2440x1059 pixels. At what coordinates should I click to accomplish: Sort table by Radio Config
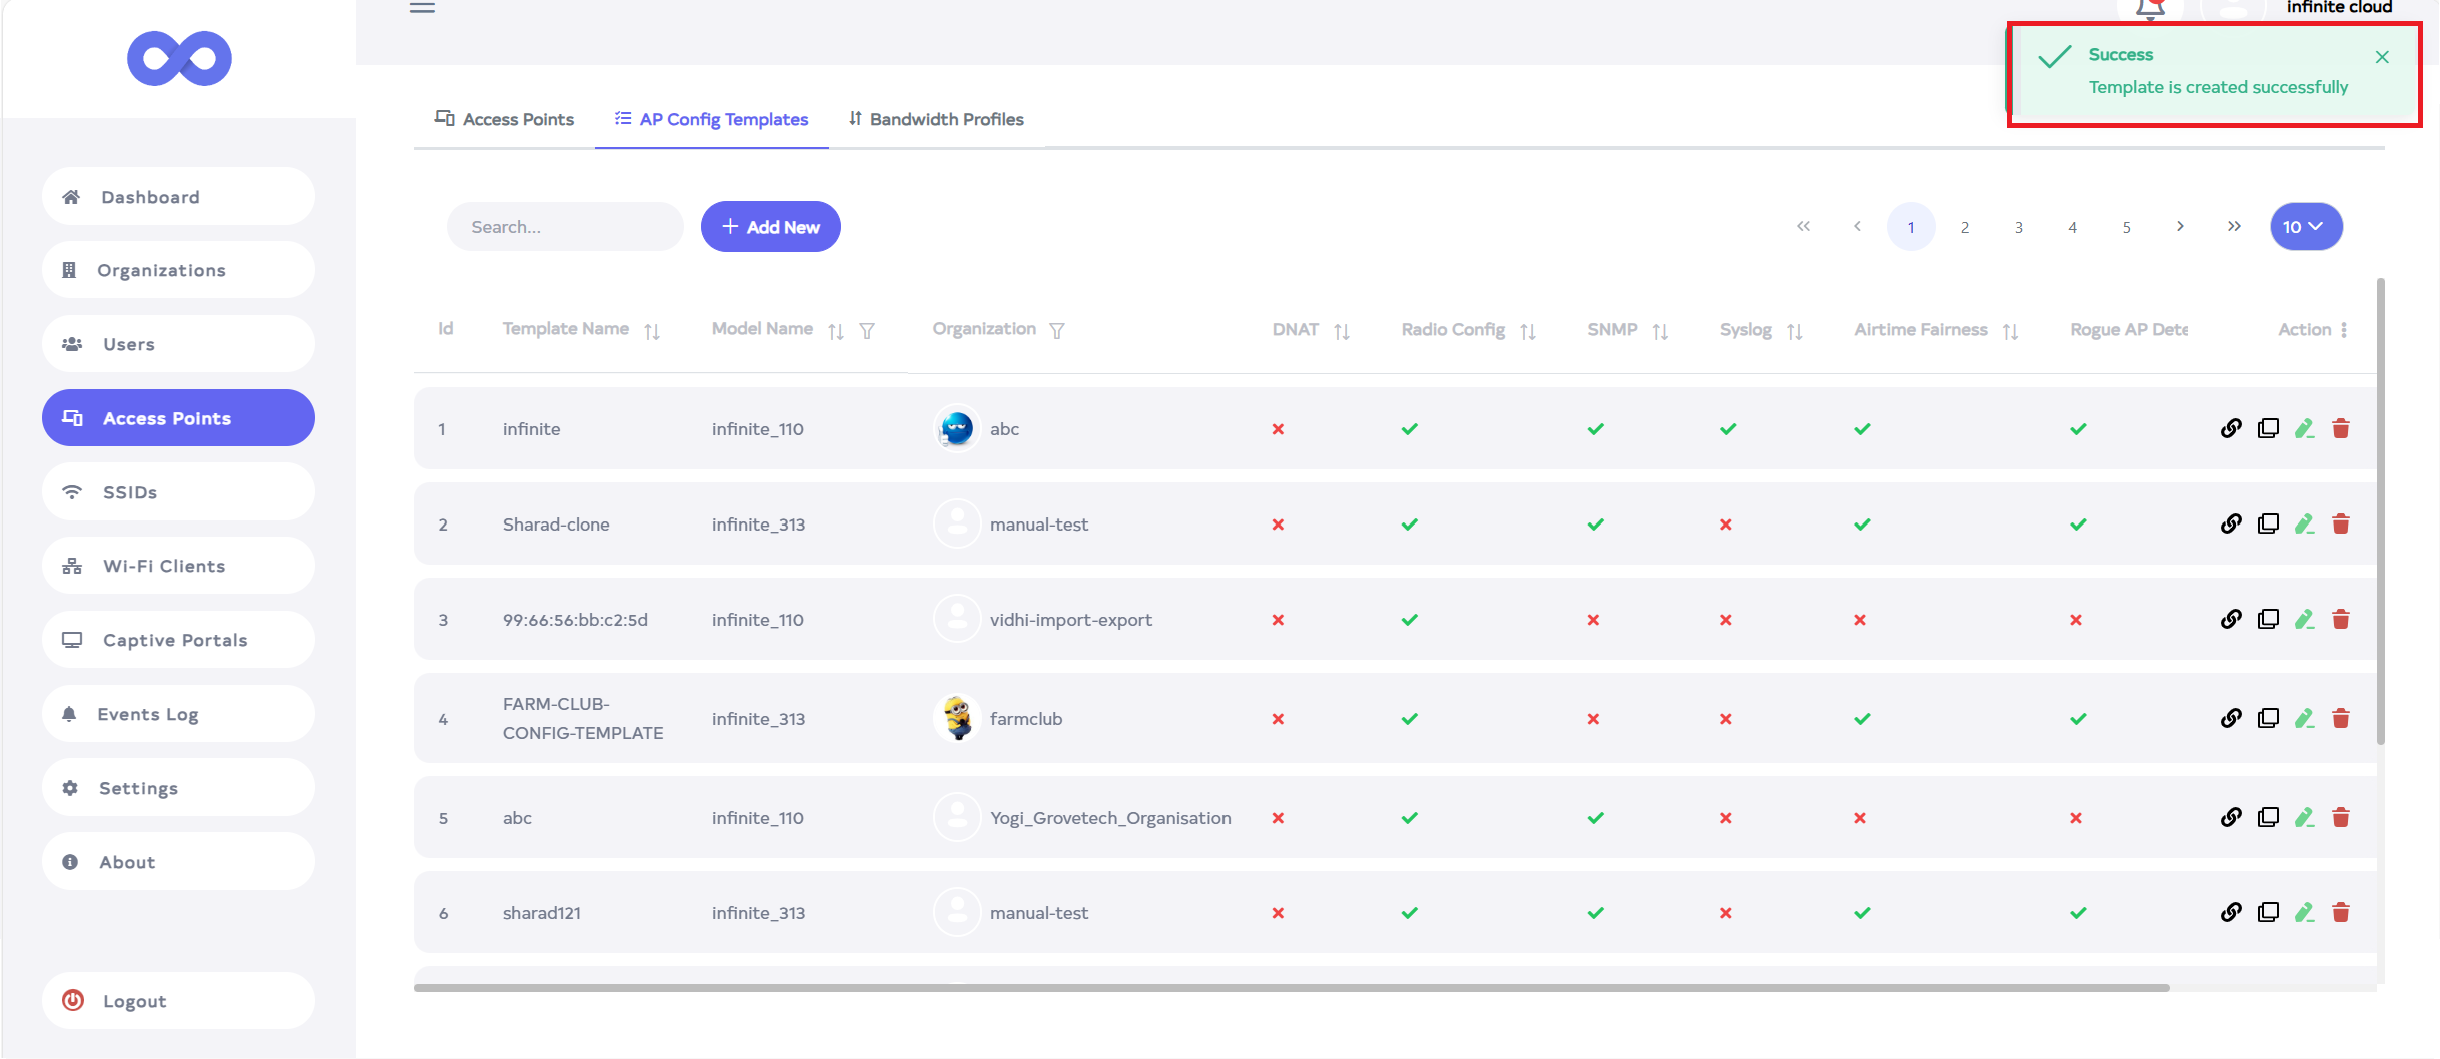pyautogui.click(x=1528, y=331)
